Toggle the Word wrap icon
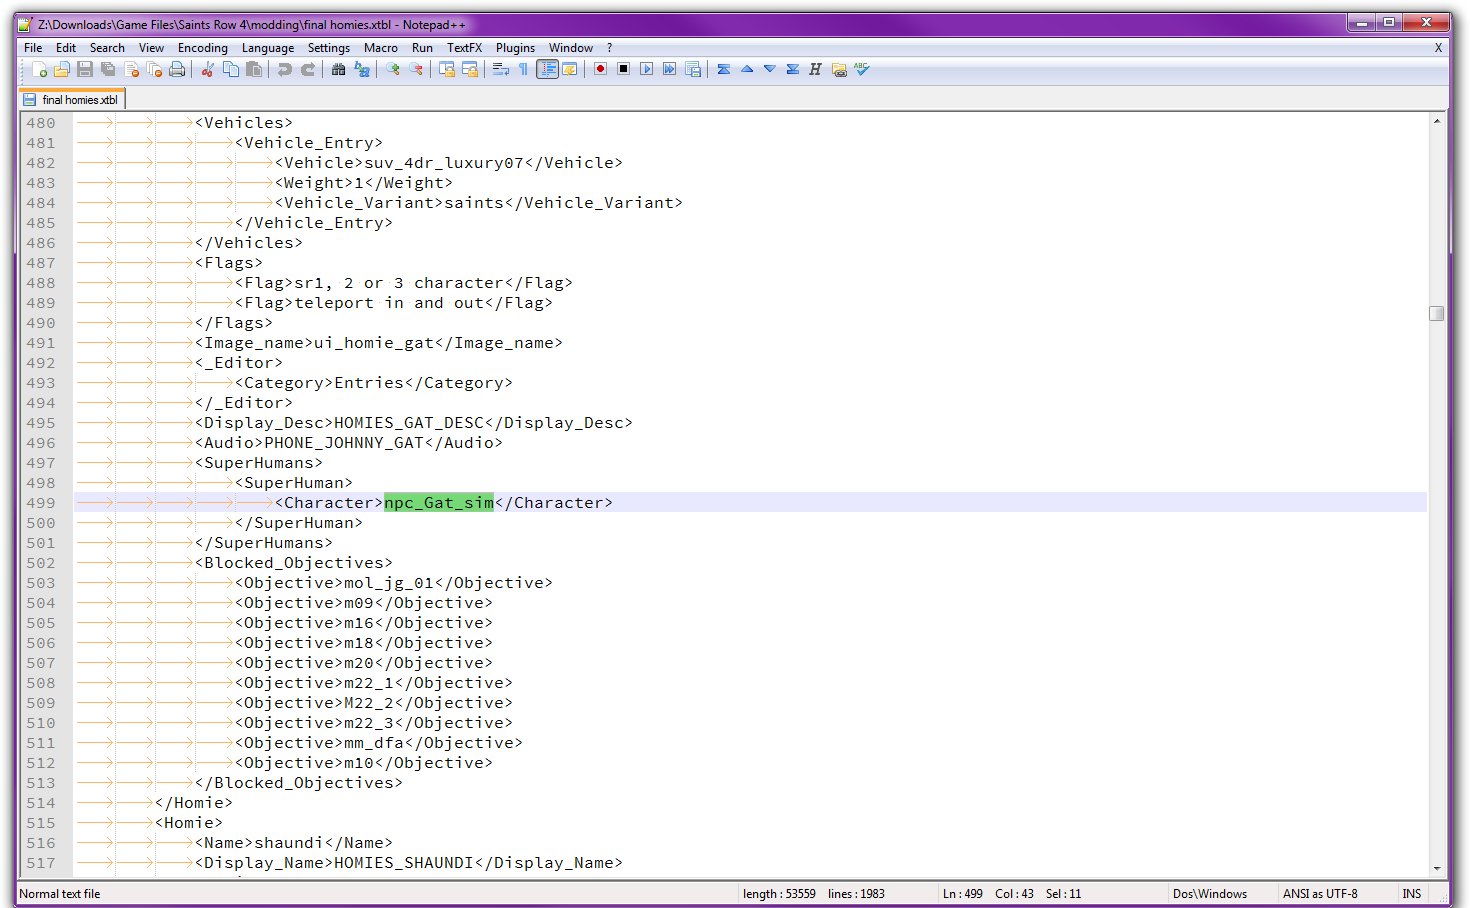The height and width of the screenshot is (908, 1470). coord(501,69)
